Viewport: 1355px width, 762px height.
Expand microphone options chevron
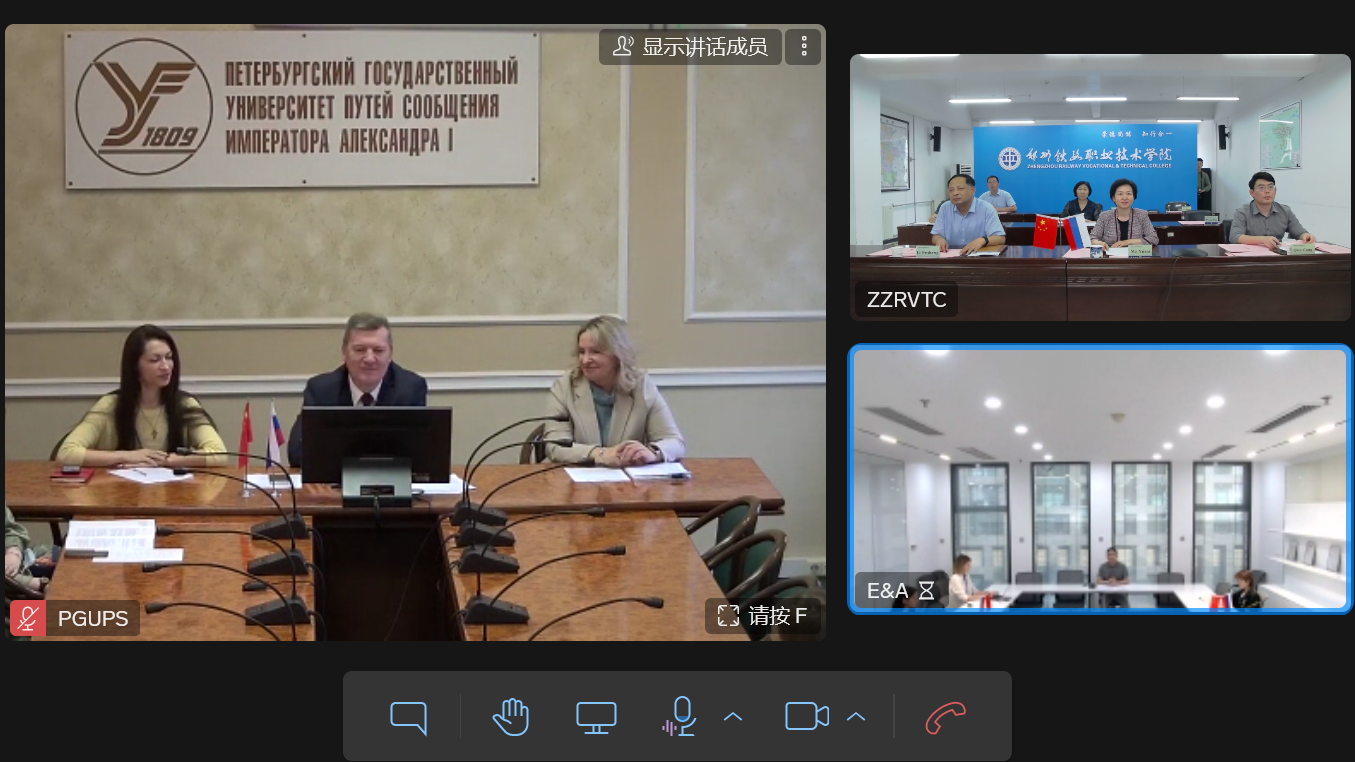pos(733,717)
